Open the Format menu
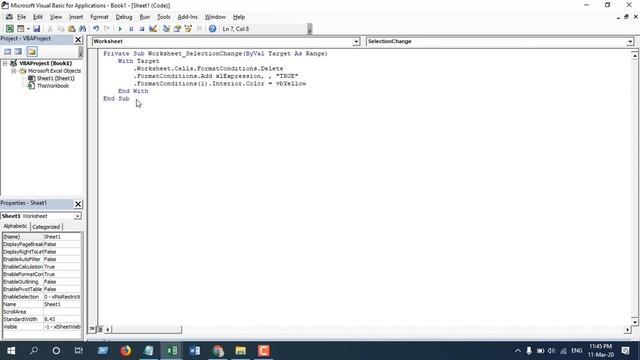 click(99, 17)
